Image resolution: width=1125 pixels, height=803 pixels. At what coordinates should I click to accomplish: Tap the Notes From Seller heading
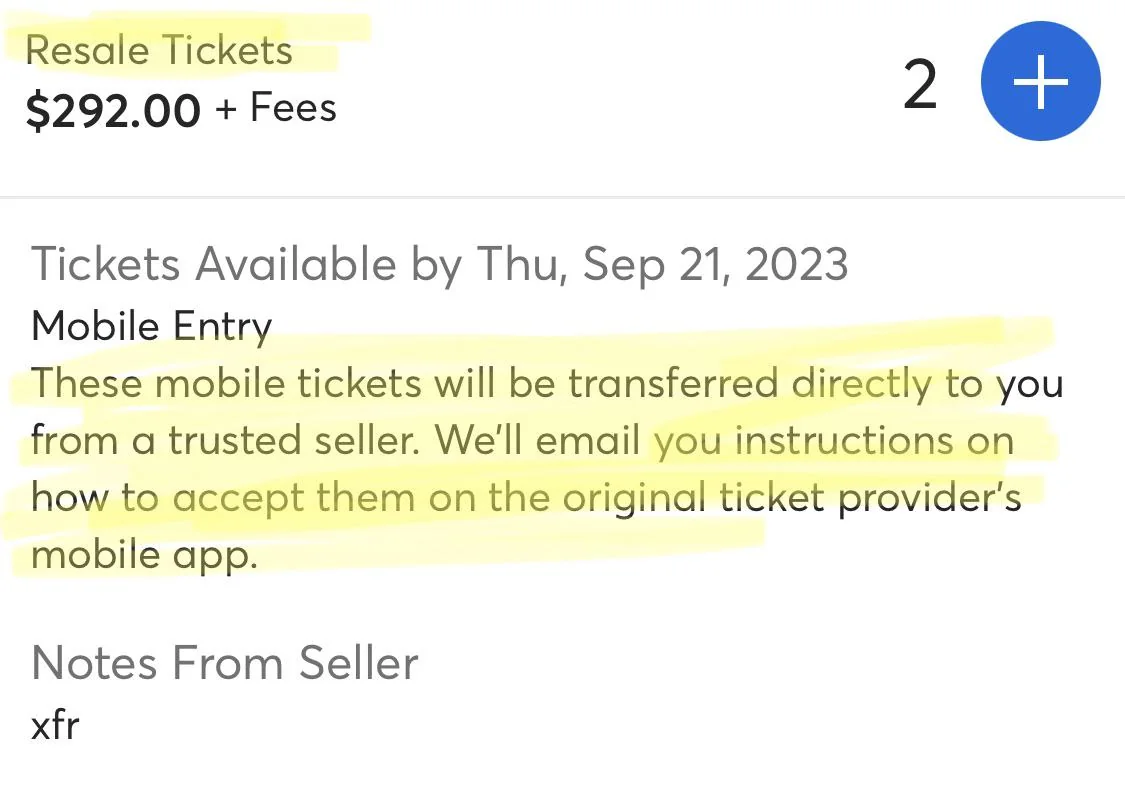(x=224, y=662)
